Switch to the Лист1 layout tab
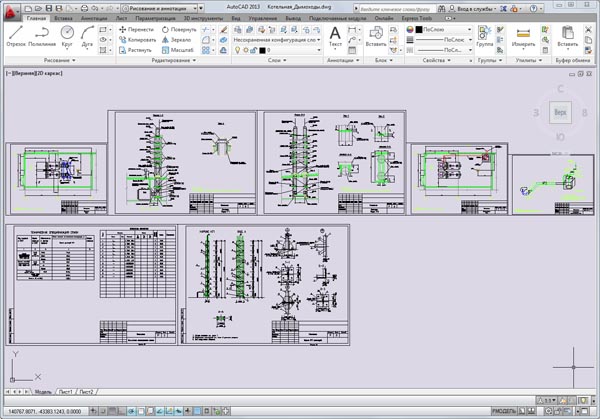The height and width of the screenshot is (419, 600). (x=69, y=392)
